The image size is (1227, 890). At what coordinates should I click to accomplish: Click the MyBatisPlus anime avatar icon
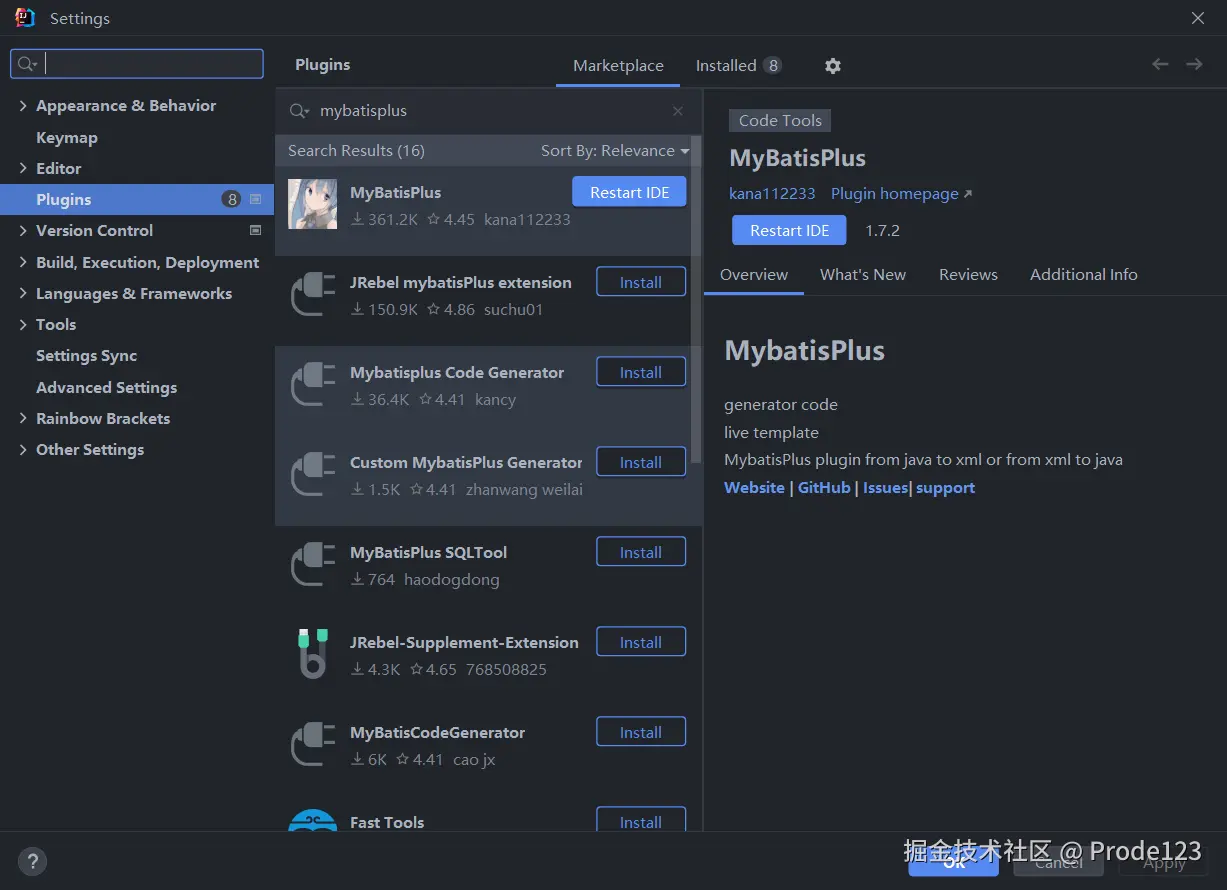pos(312,204)
